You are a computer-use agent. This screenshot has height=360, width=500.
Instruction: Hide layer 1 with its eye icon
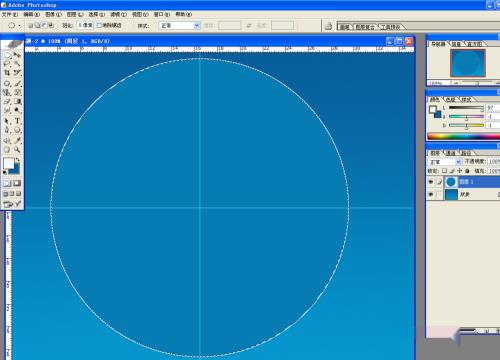(431, 182)
